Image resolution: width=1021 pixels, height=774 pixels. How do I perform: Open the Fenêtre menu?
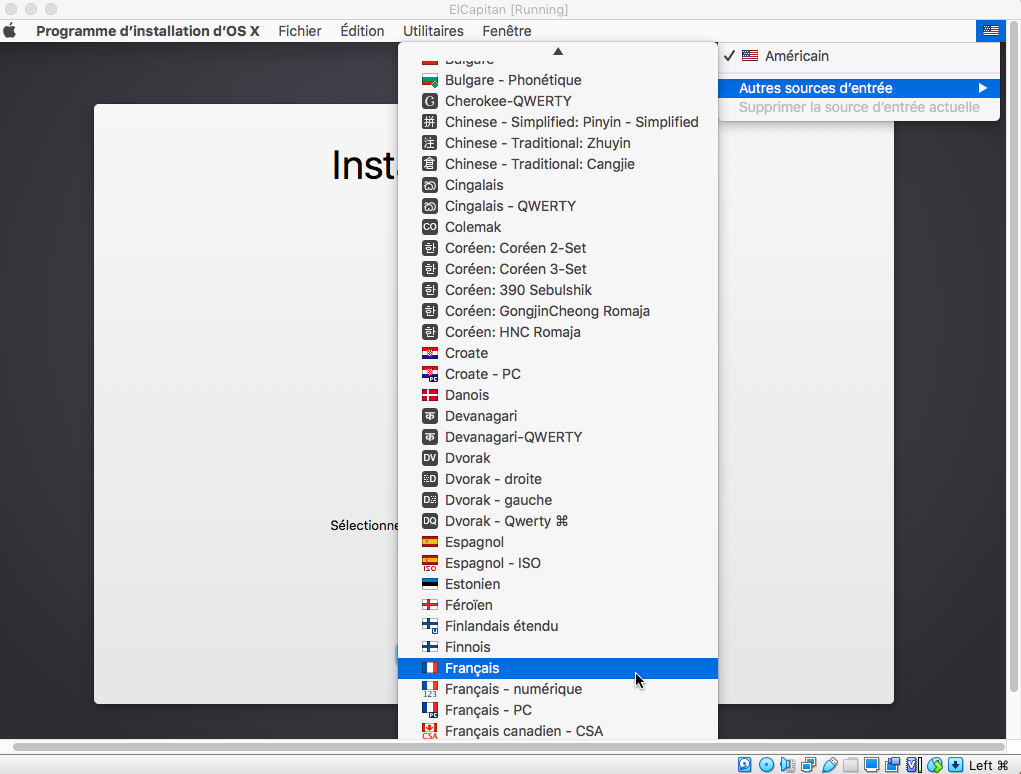click(x=507, y=31)
